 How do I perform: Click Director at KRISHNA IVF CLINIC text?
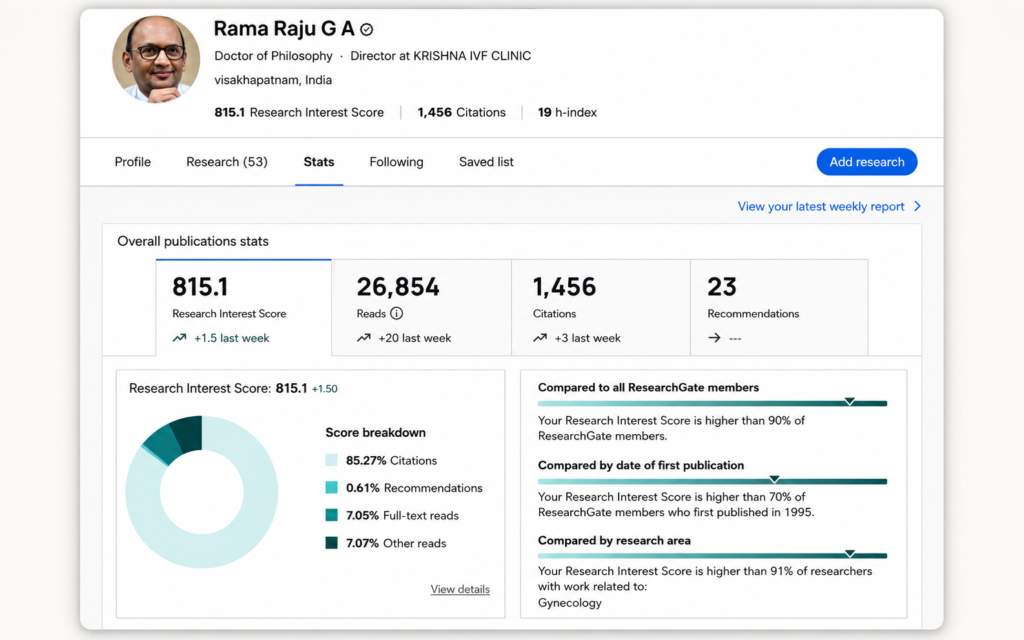click(x=440, y=56)
